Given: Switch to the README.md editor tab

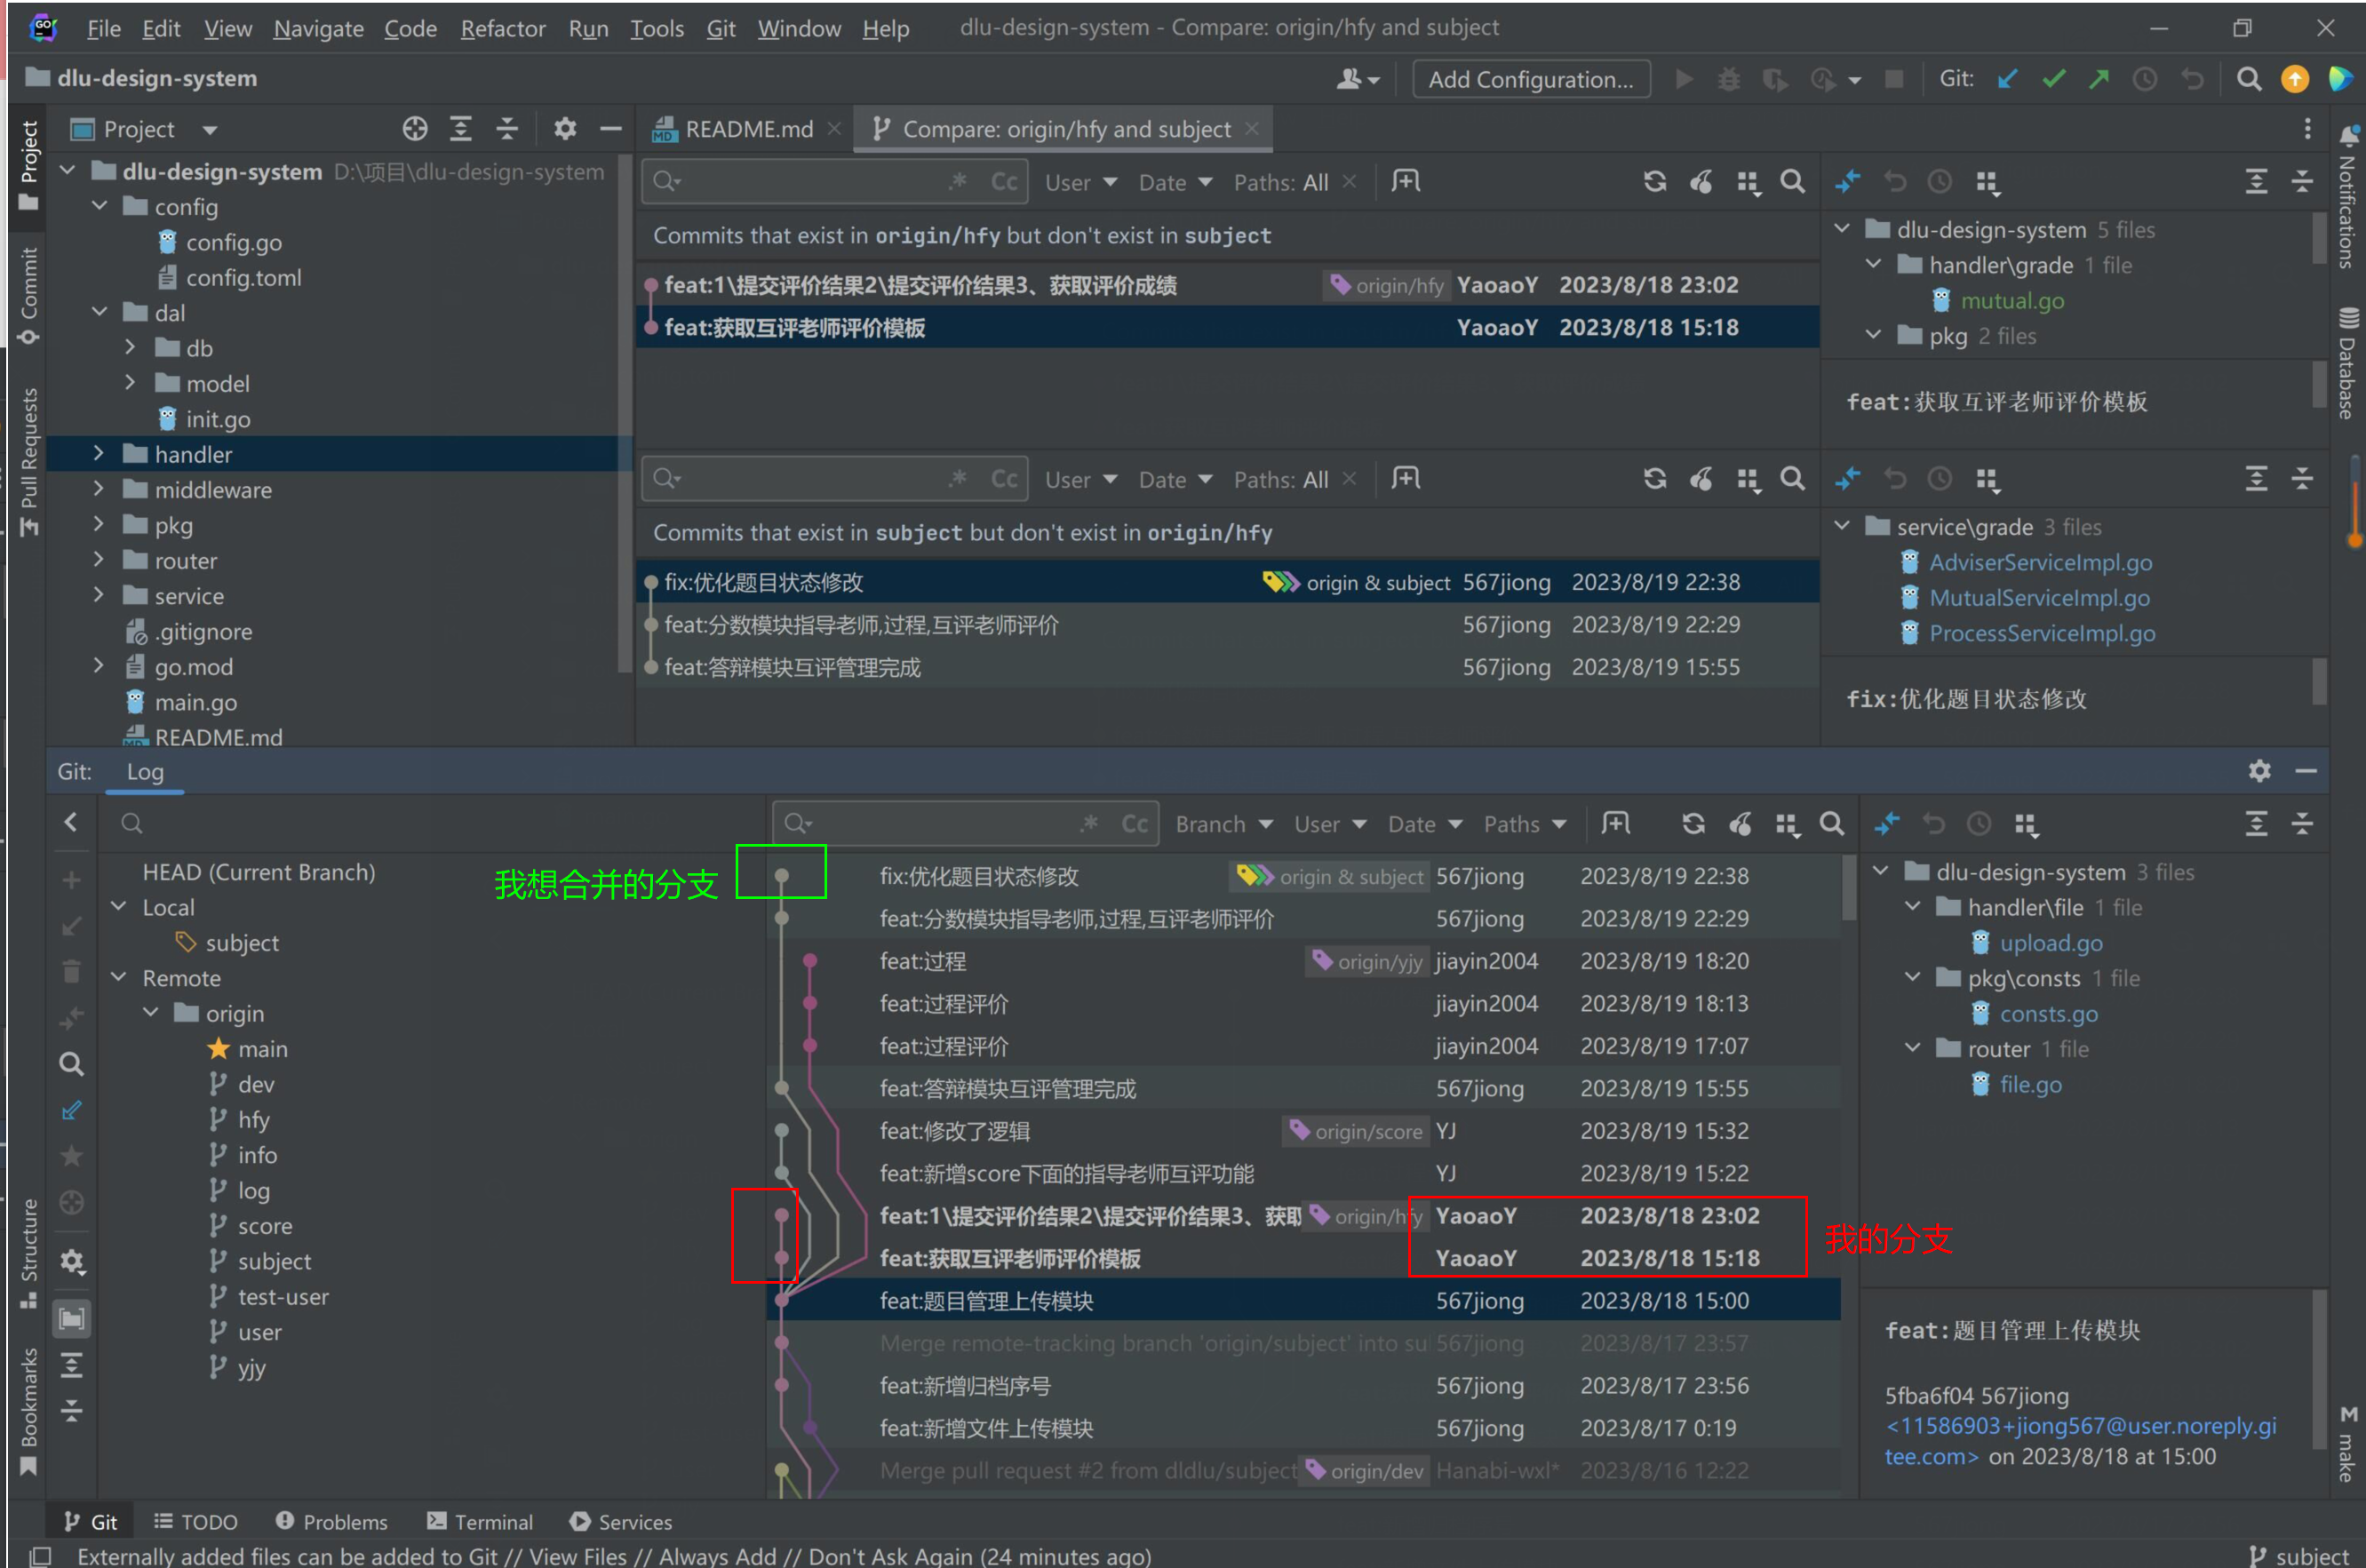Looking at the screenshot, I should pos(748,129).
